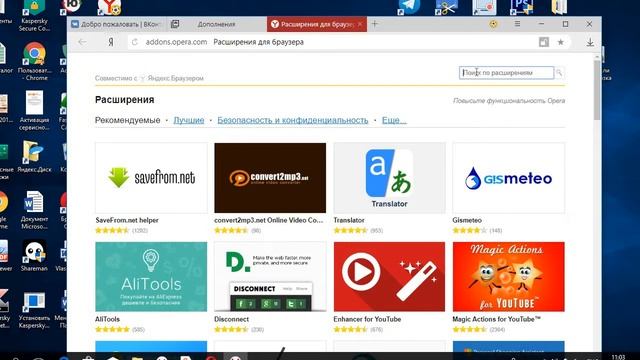Open the Magic Actions for YouTube thumbnail

pos(509,277)
